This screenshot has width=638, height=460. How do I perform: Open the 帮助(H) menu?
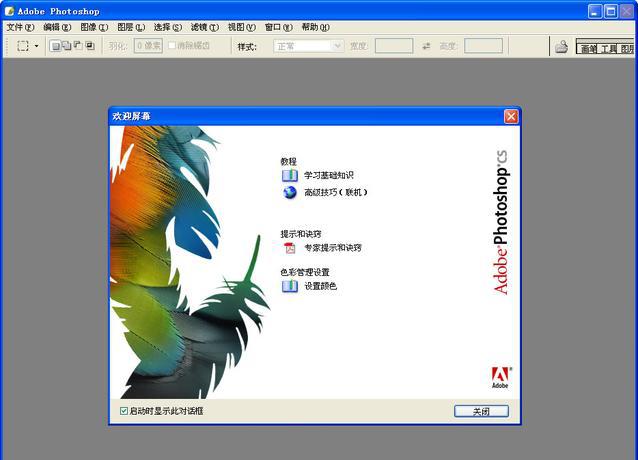pyautogui.click(x=315, y=27)
